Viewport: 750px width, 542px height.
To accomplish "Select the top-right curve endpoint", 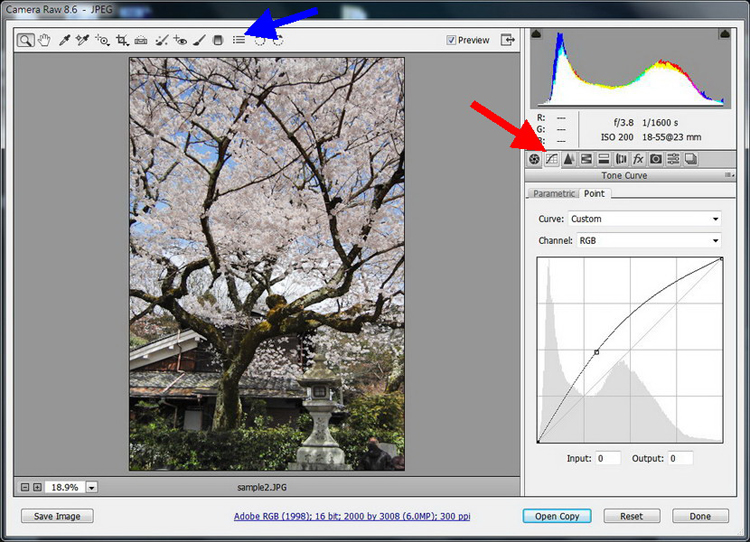I will [721, 259].
